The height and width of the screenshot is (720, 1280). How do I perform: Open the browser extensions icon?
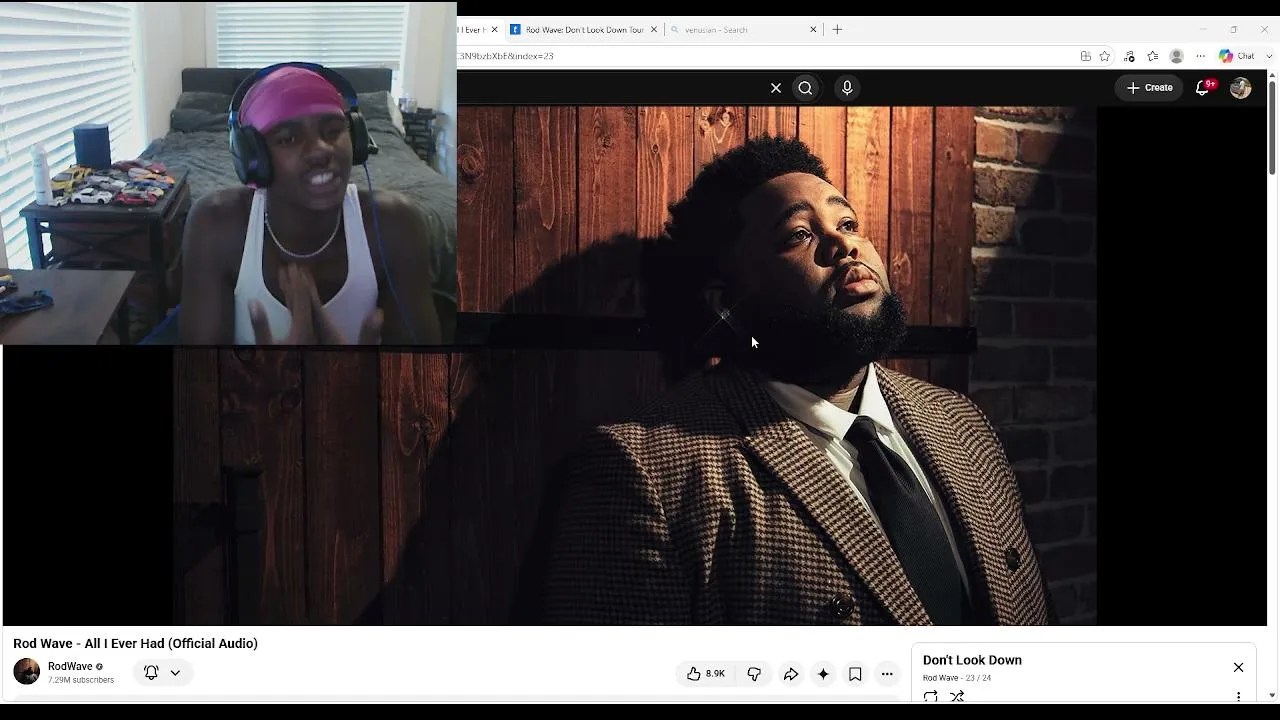(1129, 56)
